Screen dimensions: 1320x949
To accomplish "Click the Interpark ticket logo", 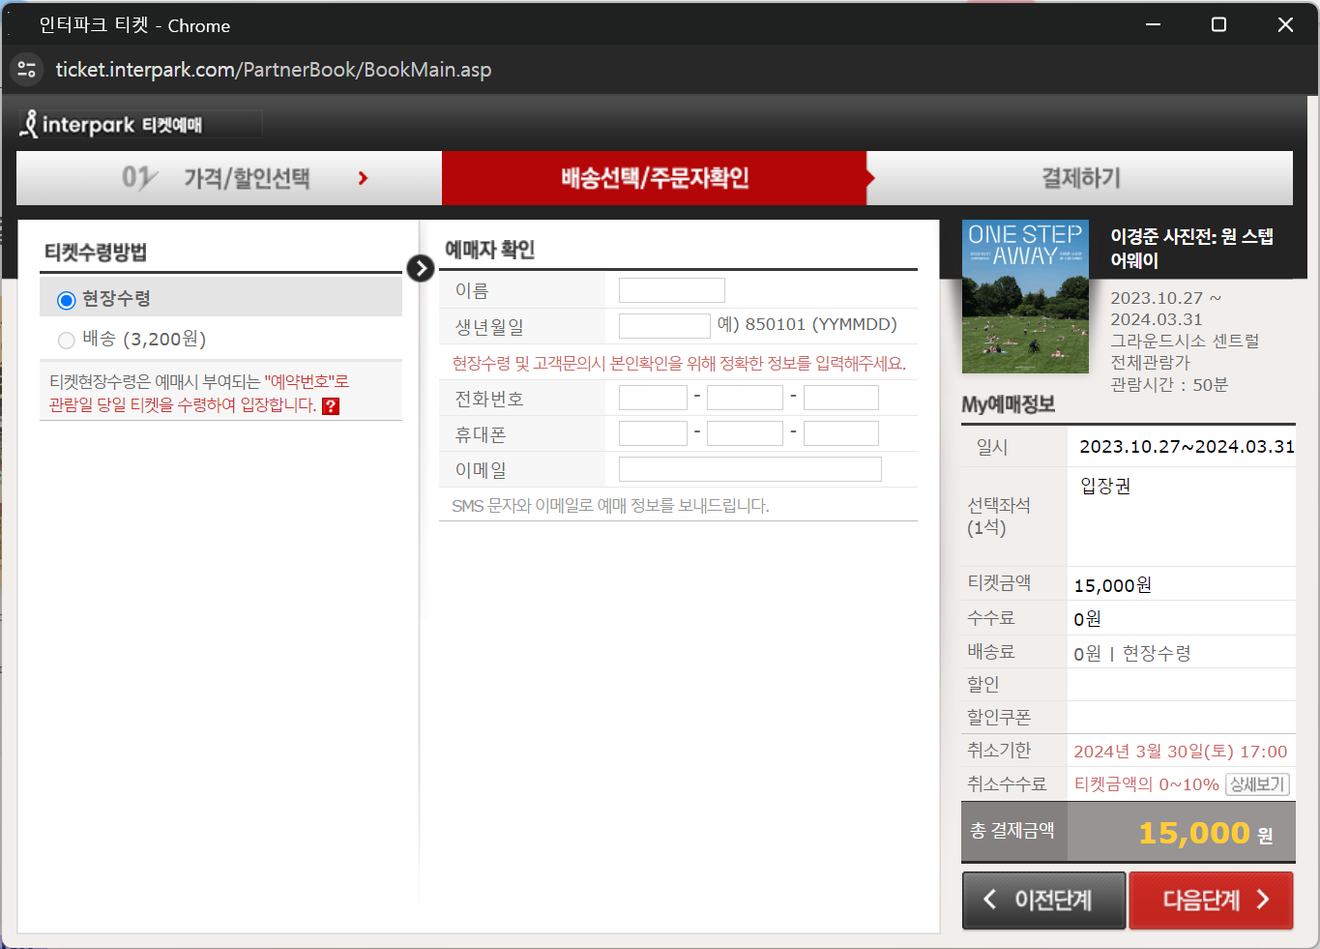I will pyautogui.click(x=112, y=124).
